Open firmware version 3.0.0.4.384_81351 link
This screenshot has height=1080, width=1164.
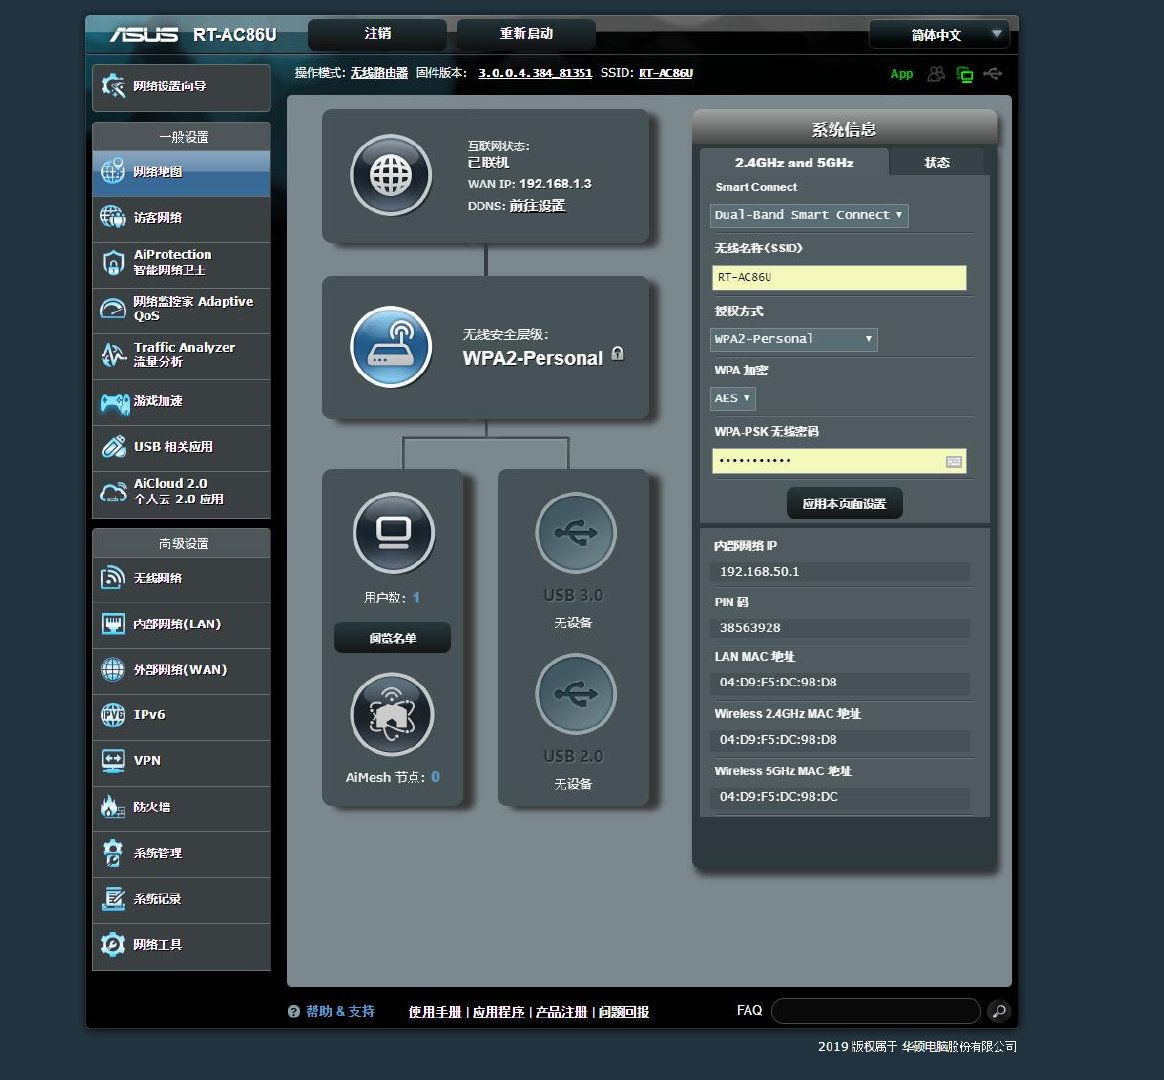click(535, 73)
